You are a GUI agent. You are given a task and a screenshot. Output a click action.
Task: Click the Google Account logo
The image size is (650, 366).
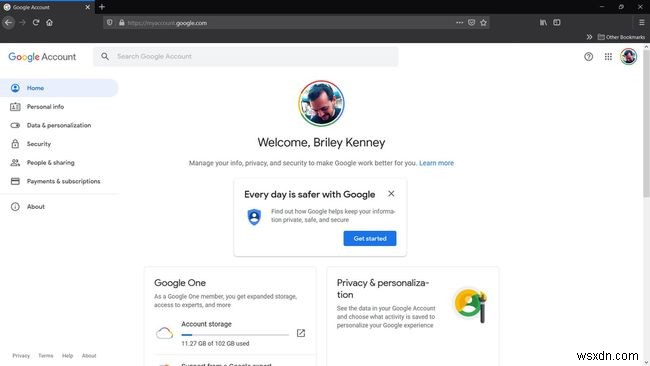pyautogui.click(x=42, y=57)
